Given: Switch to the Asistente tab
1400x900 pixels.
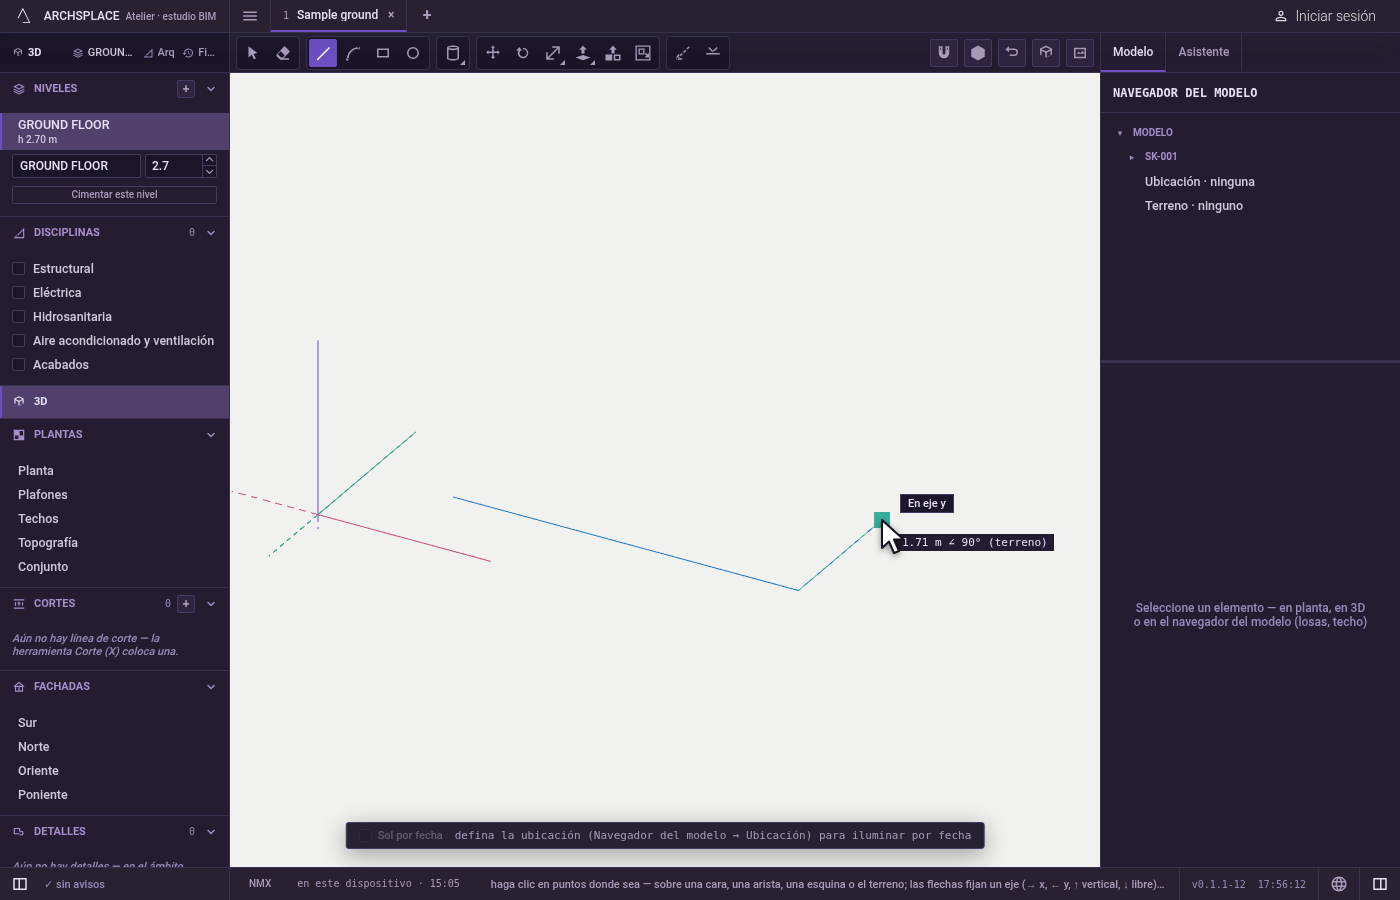Looking at the screenshot, I should click(1204, 52).
